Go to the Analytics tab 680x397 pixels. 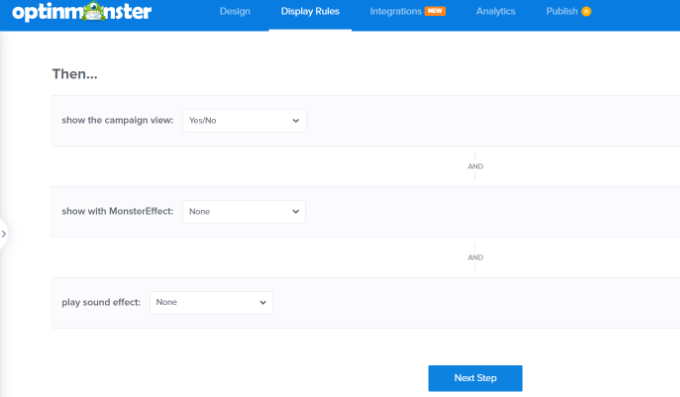(x=496, y=11)
